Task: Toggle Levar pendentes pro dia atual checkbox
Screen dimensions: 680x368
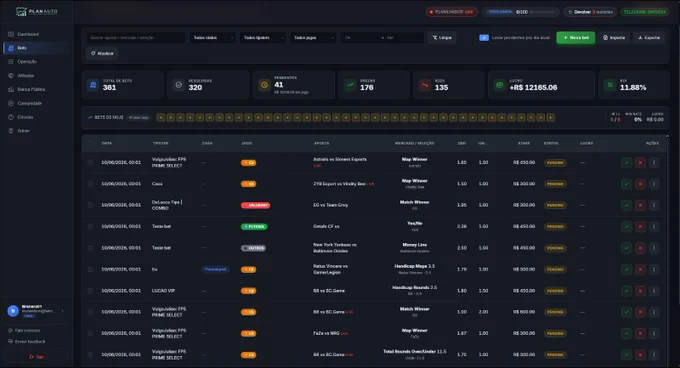Action: tap(484, 38)
